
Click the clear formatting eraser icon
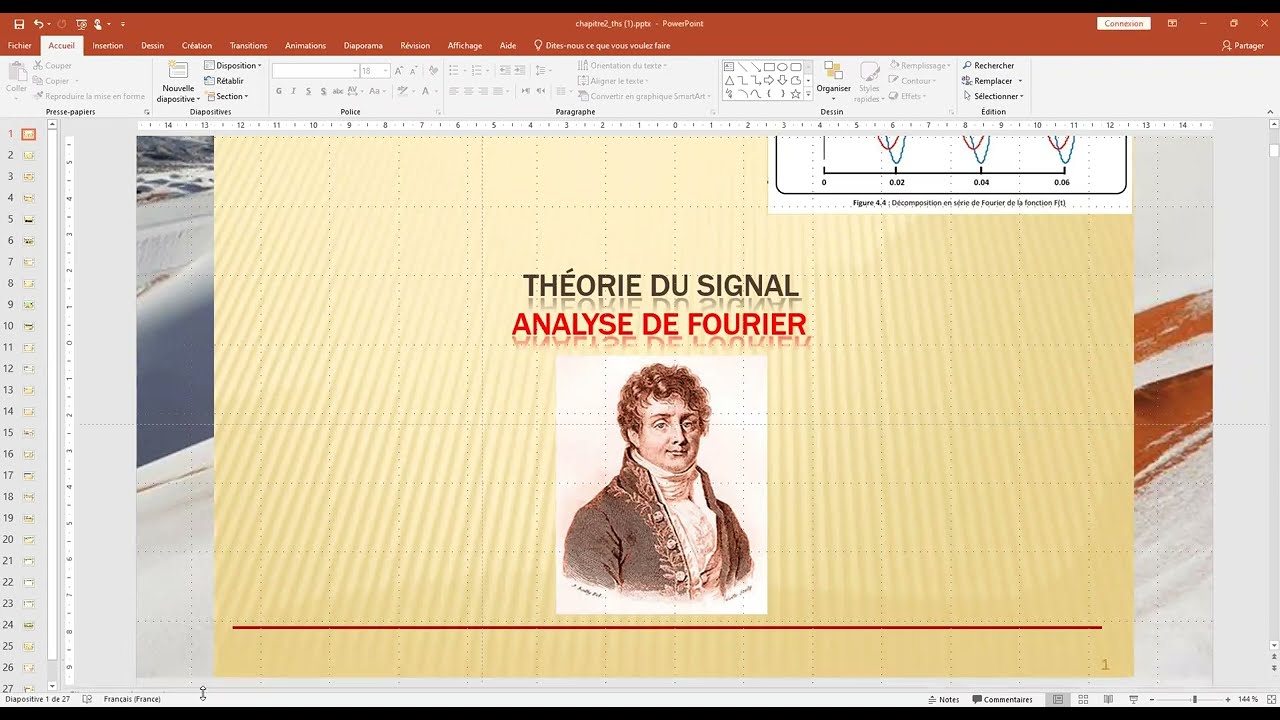(431, 71)
